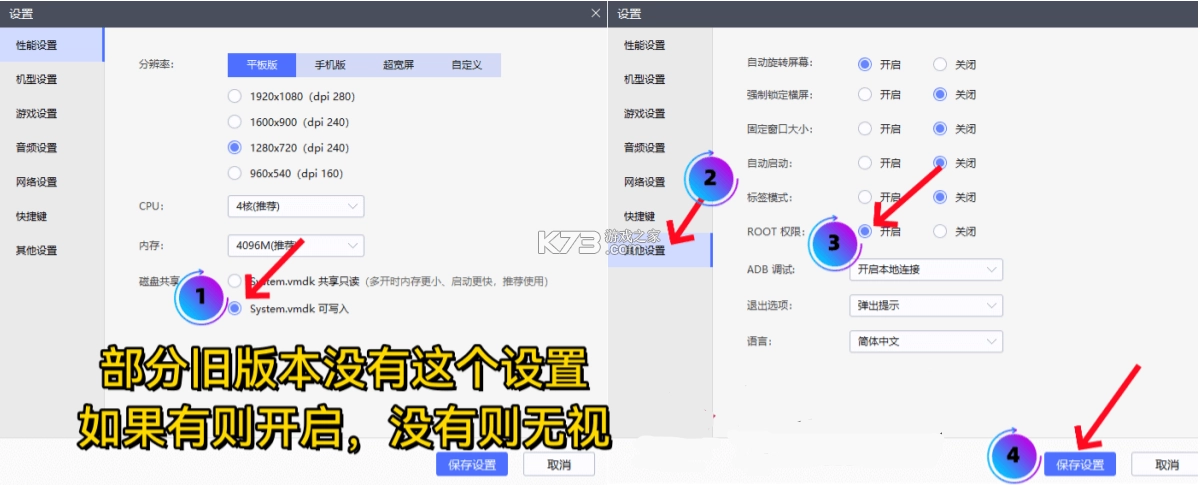Open the 退出选项 弹出提示 dropdown
1200x485 pixels.
coord(925,305)
